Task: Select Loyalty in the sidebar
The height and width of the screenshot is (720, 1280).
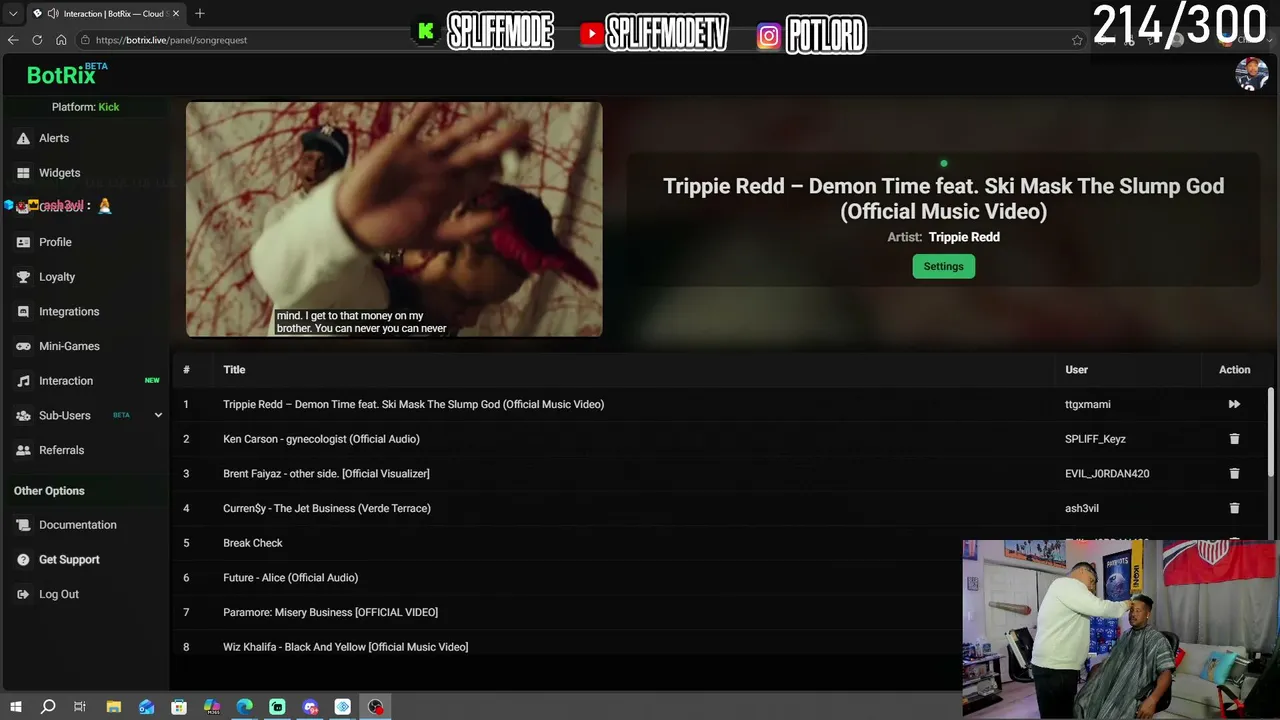Action: tap(57, 277)
